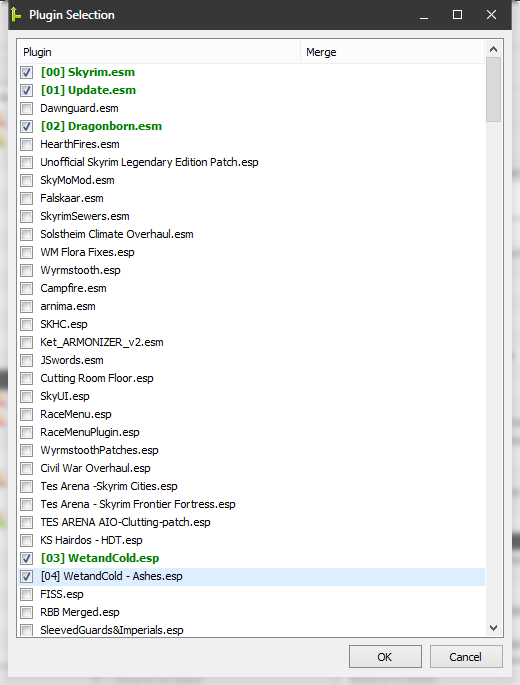Check the Campfire.esm plugin box
Viewport: 520px width, 685px height.
coord(27,288)
